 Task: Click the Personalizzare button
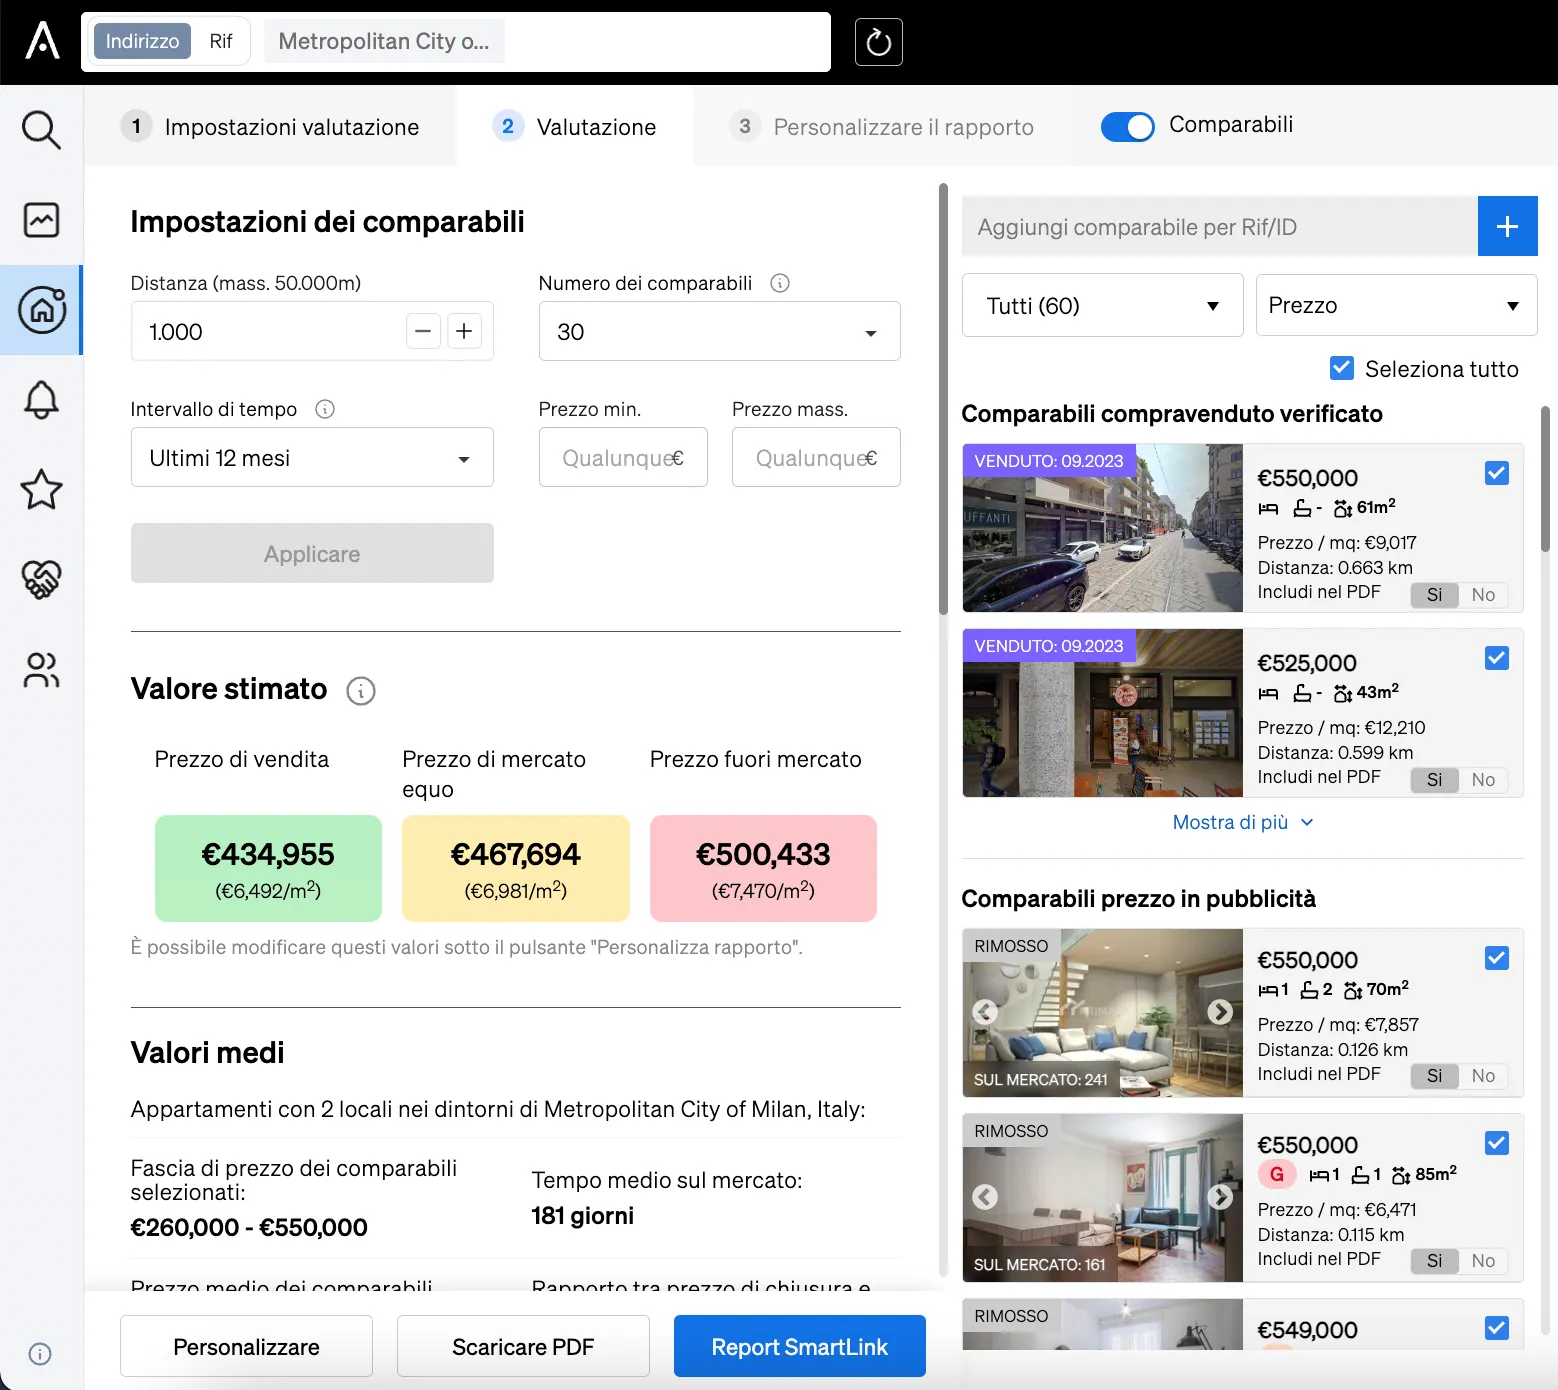tap(246, 1347)
